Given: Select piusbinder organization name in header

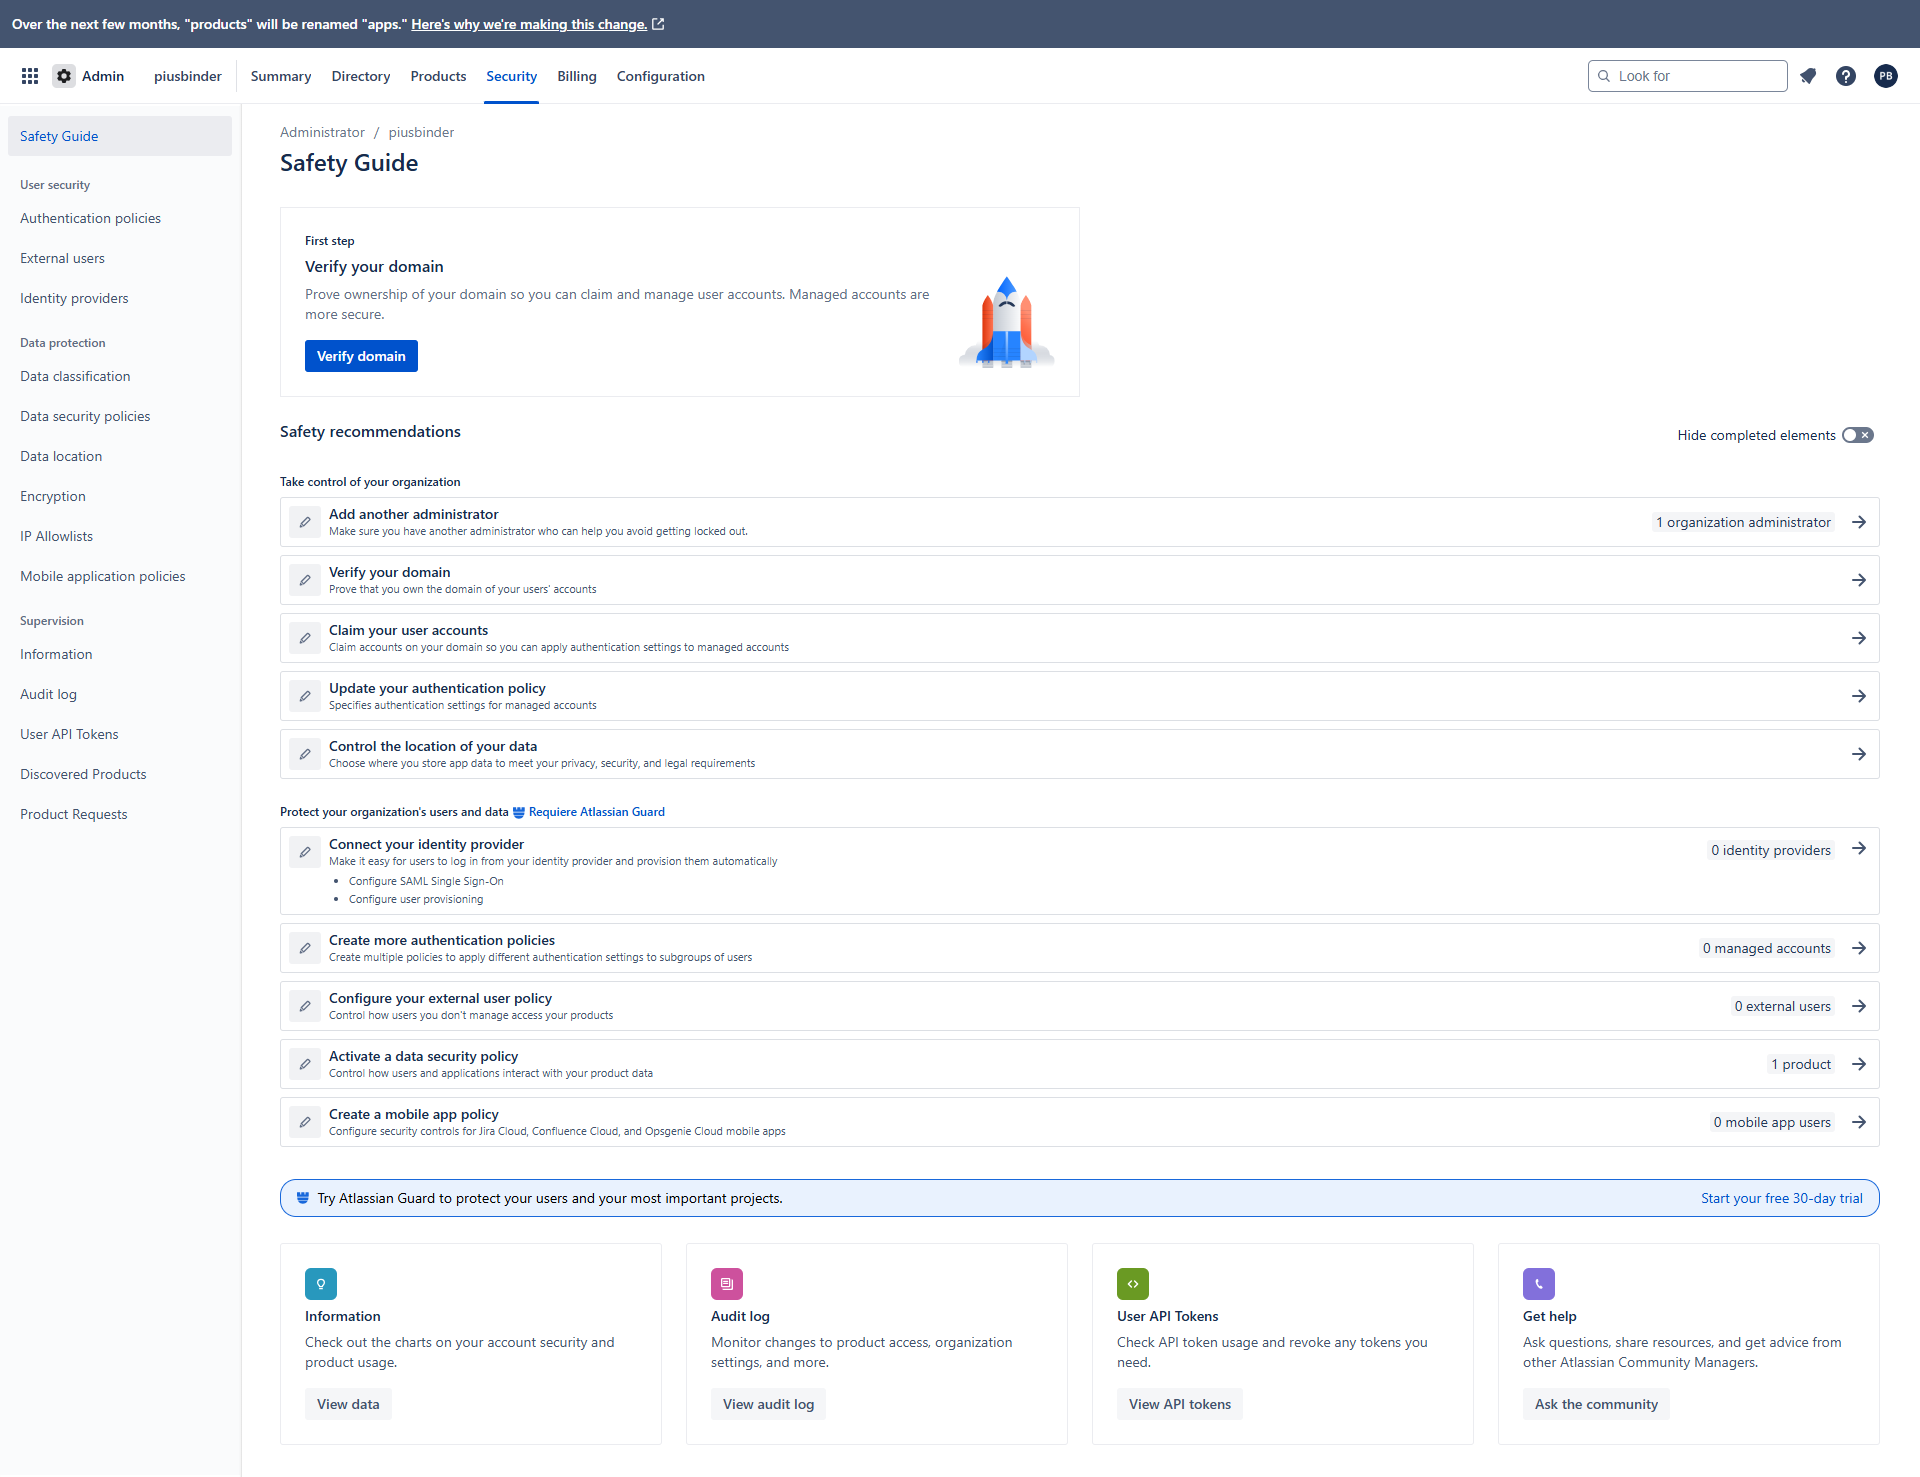Looking at the screenshot, I should [x=188, y=76].
